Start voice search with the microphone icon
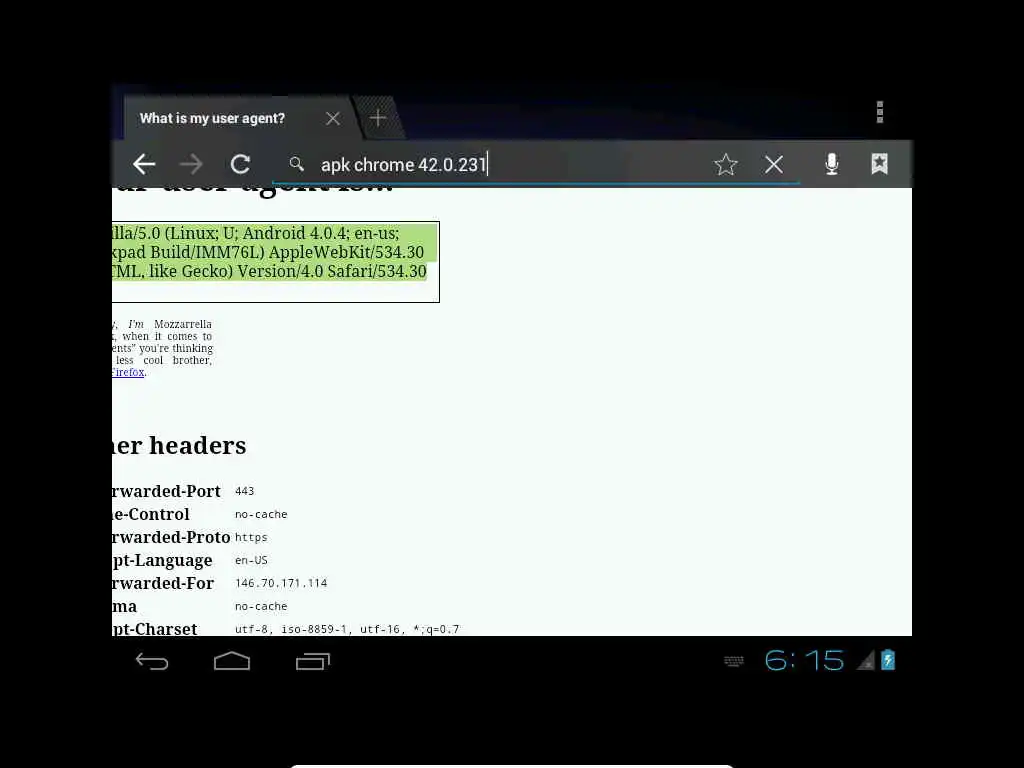 click(x=831, y=164)
